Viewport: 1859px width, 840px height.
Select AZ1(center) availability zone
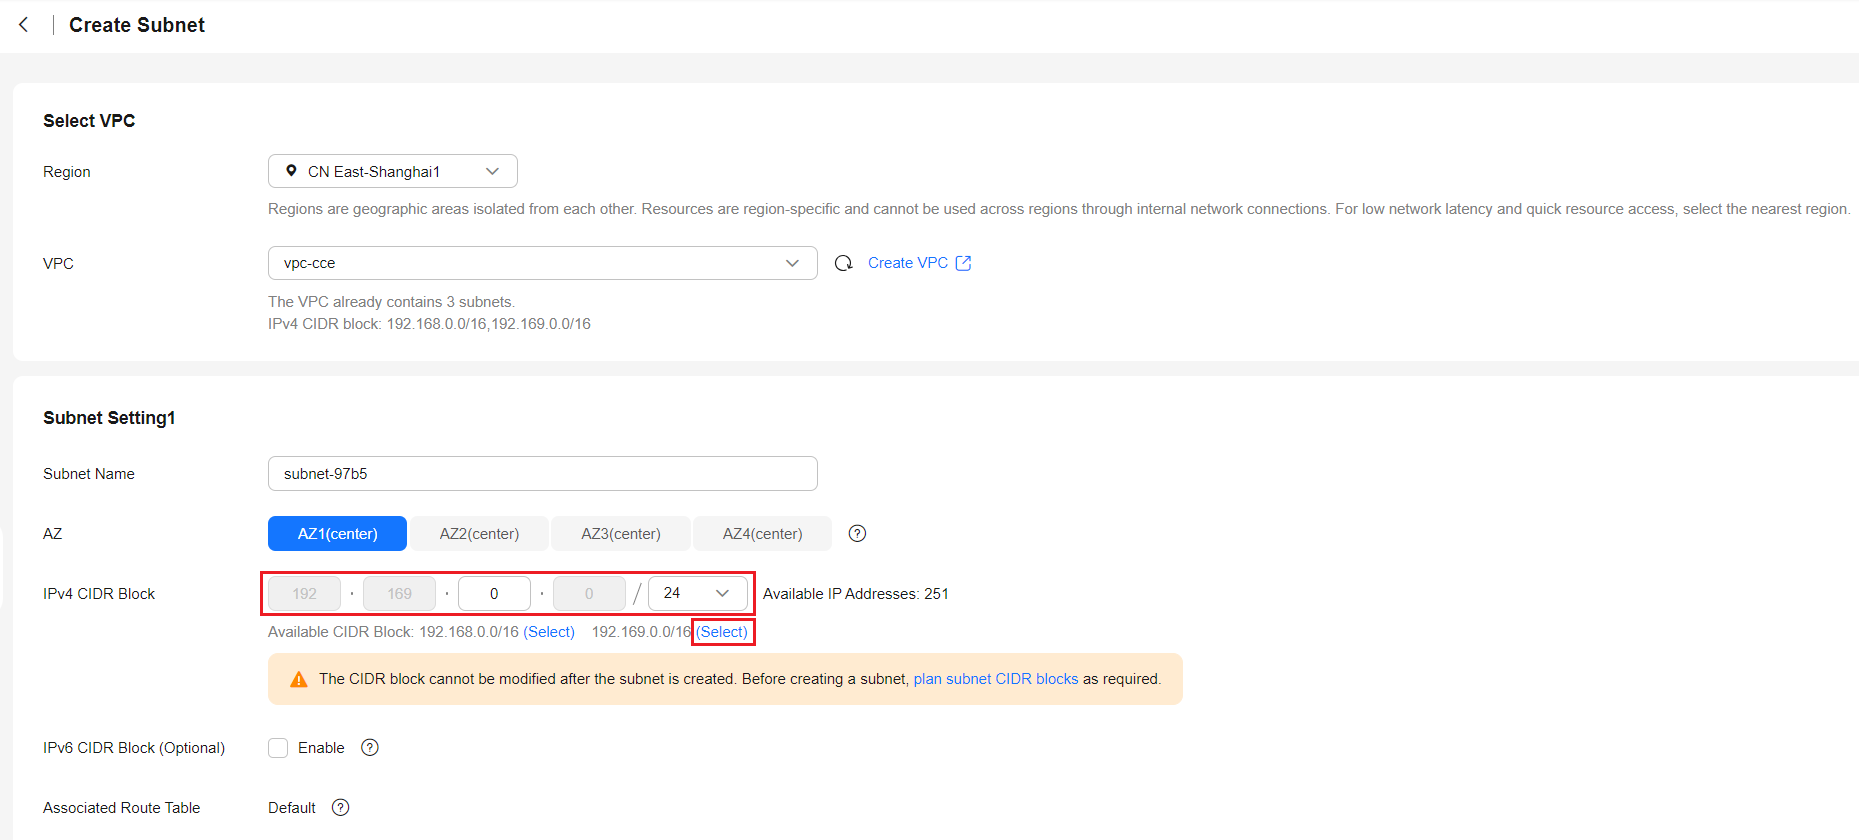[x=337, y=534]
